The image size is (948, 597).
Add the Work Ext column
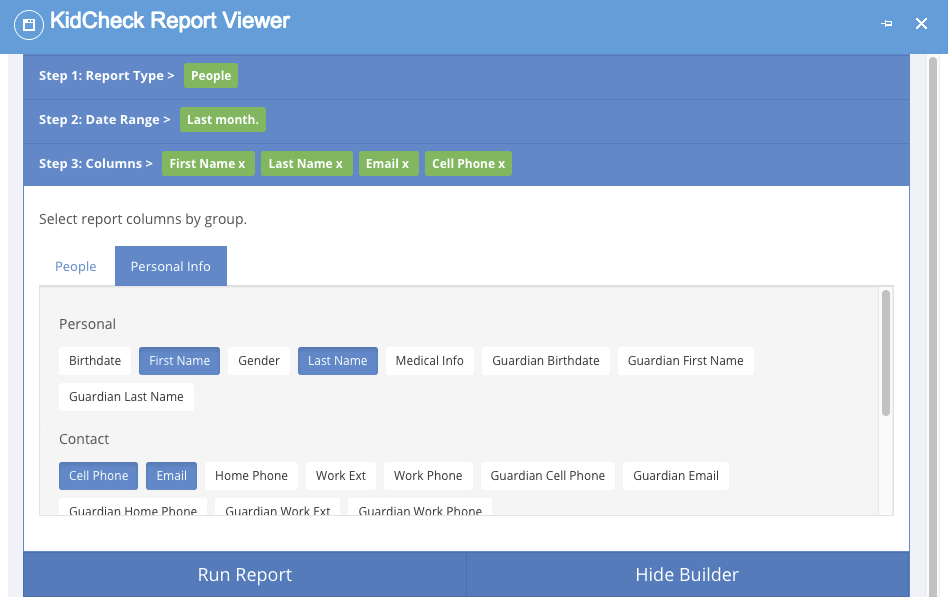(340, 476)
